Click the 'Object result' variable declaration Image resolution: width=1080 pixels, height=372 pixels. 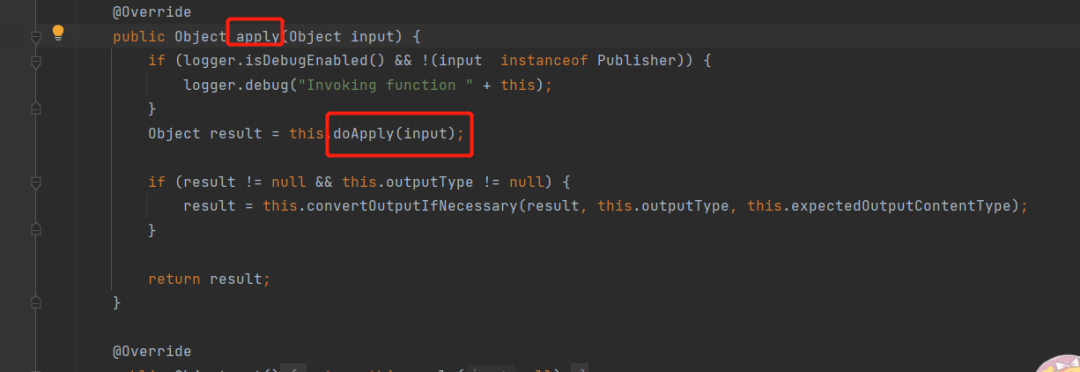point(205,133)
